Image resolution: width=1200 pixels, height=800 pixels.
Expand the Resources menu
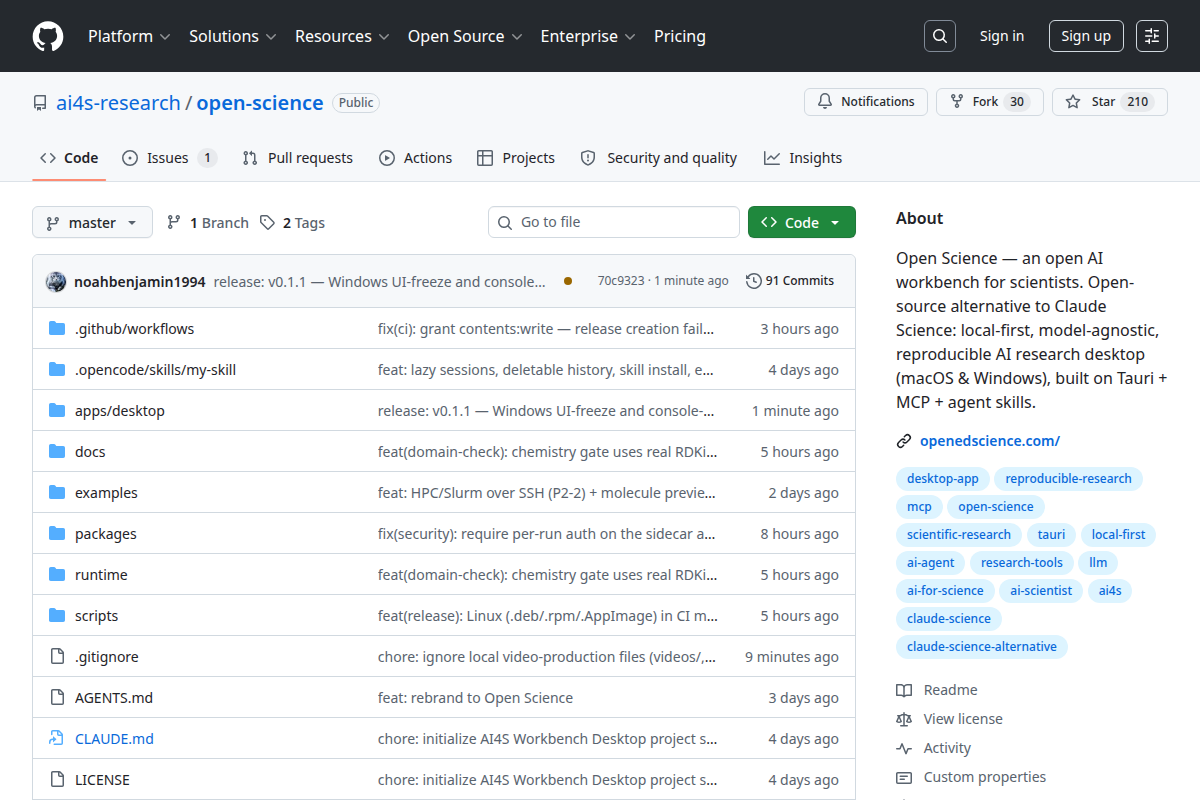(341, 36)
